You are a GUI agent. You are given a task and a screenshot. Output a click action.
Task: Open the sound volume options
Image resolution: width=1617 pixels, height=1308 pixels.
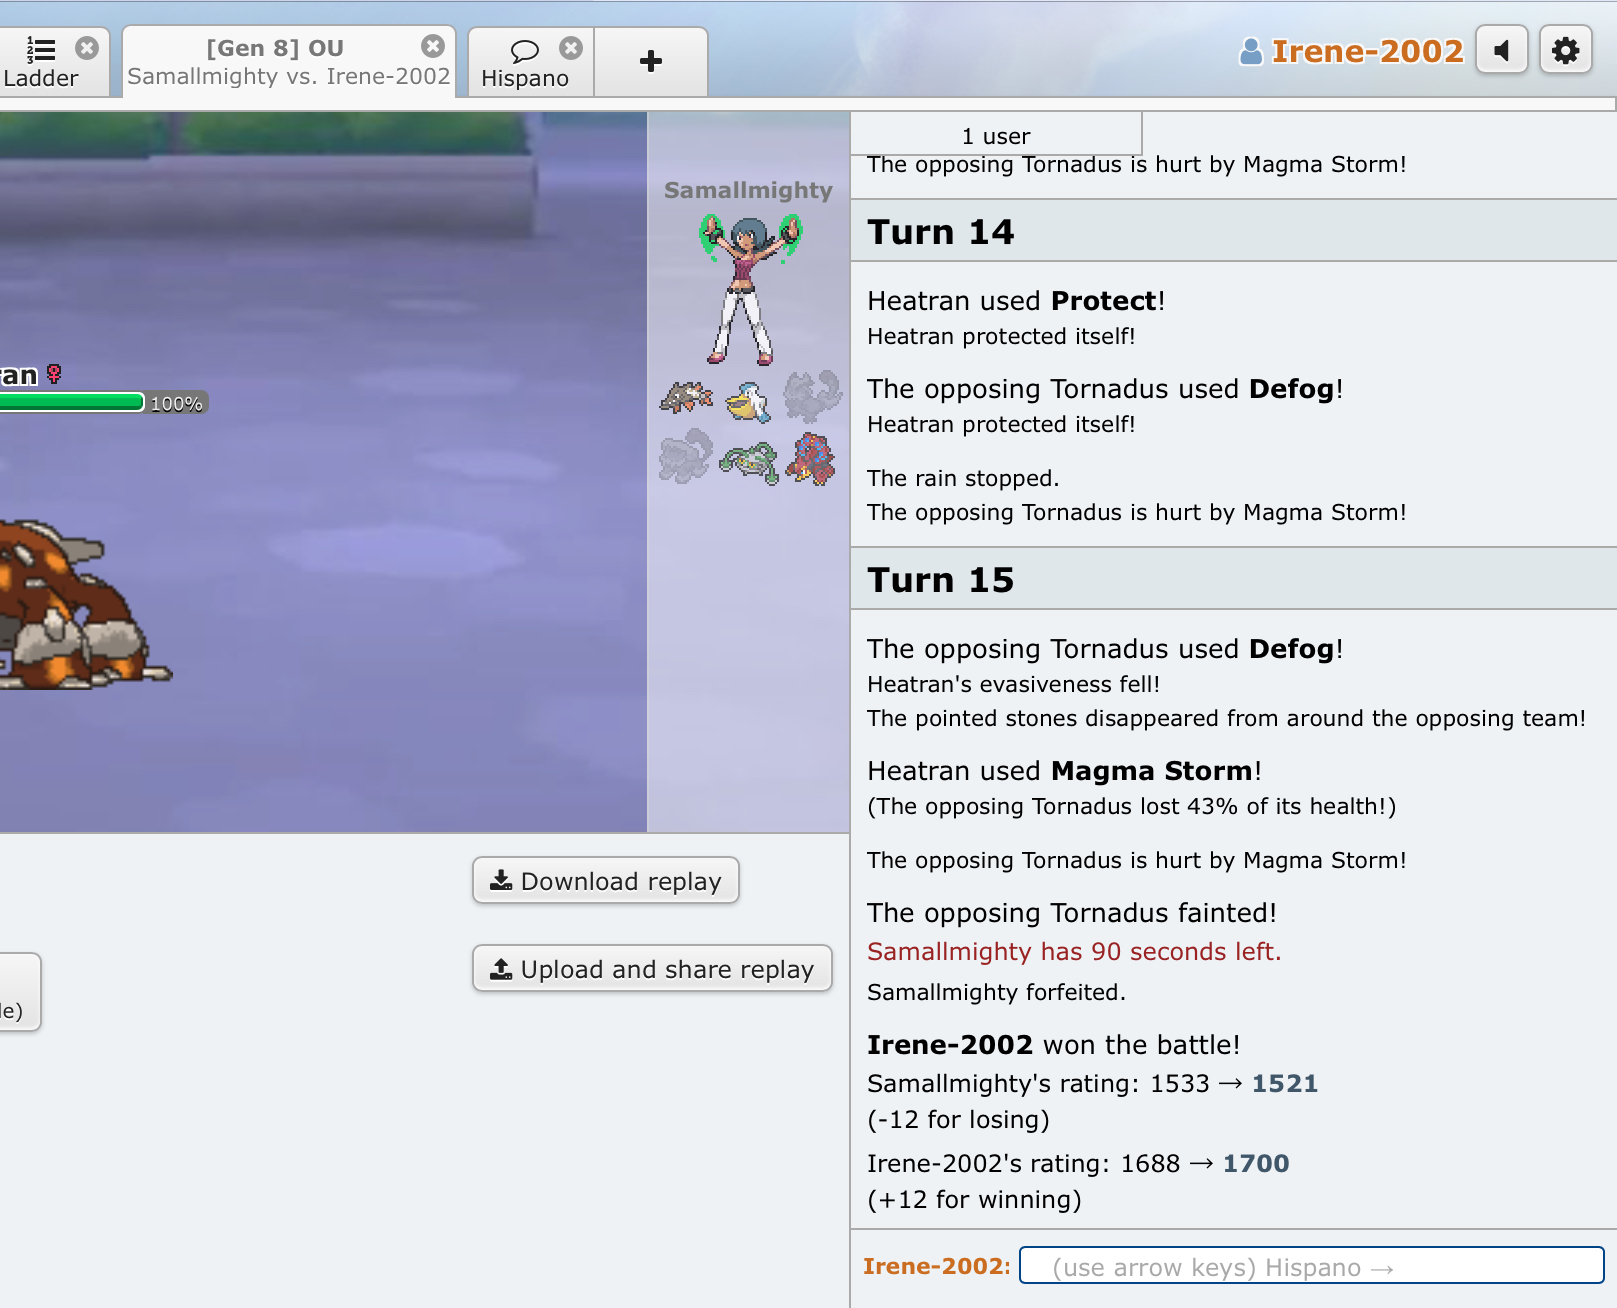1502,50
